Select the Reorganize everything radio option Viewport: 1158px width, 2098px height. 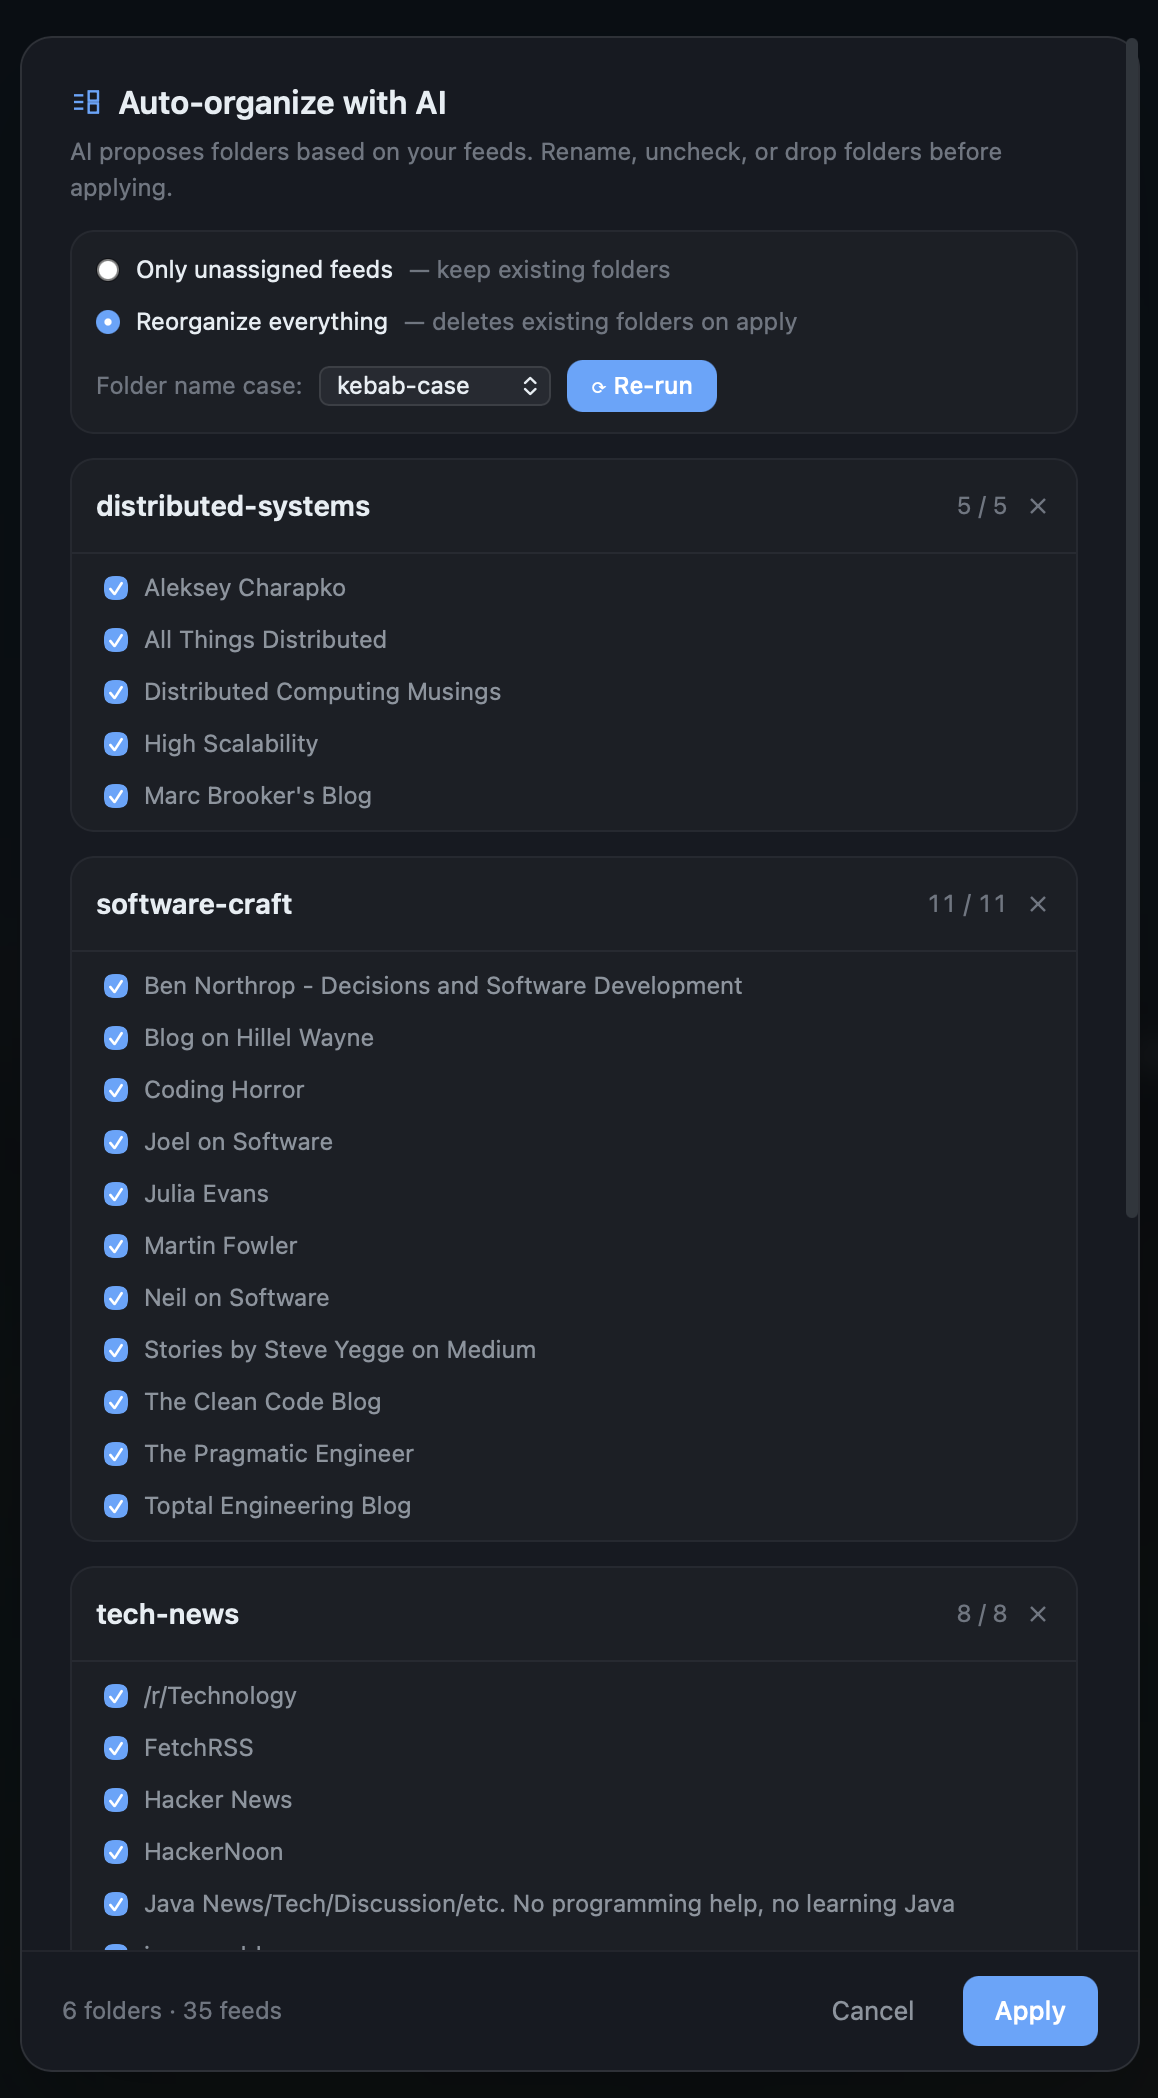point(108,322)
